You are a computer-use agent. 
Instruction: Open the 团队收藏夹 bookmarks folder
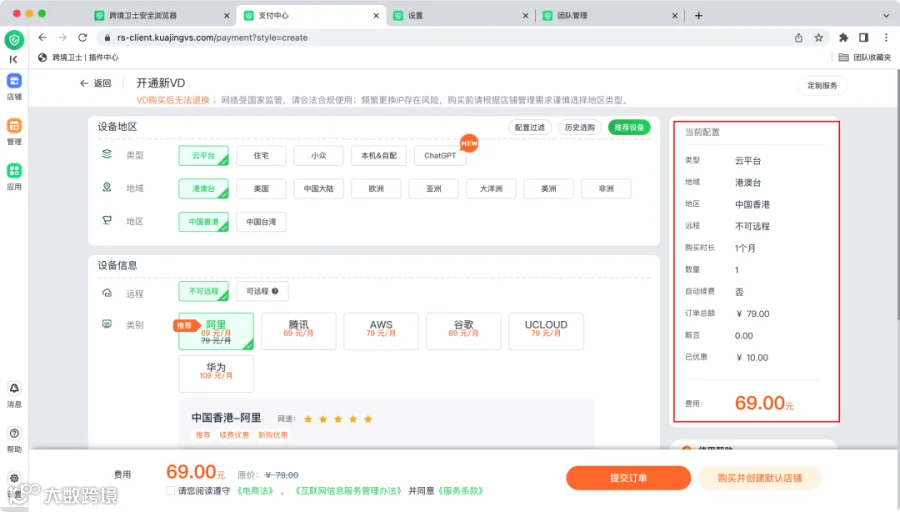(864, 57)
